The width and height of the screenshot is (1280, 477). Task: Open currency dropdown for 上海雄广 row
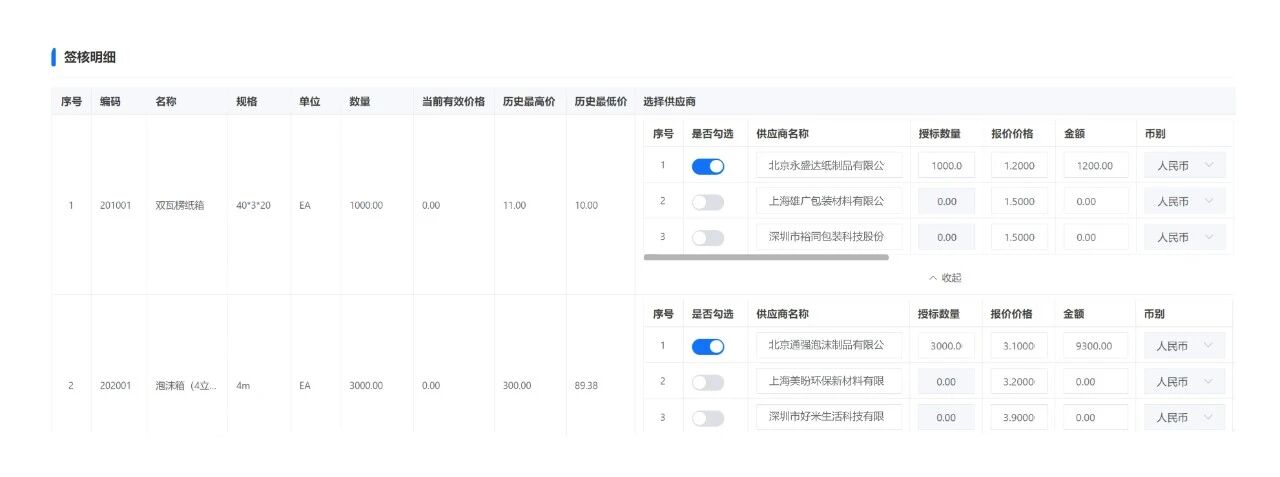(1184, 202)
